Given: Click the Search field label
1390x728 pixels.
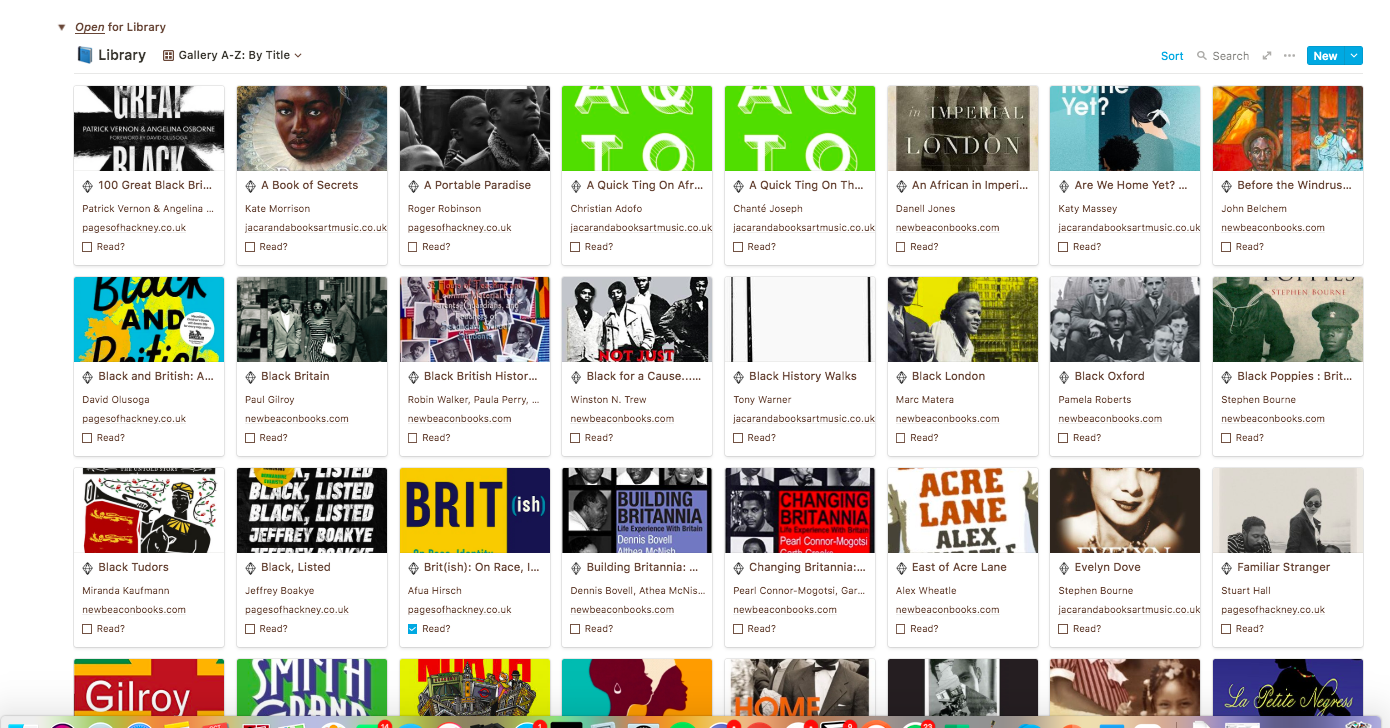Looking at the screenshot, I should pos(1230,56).
